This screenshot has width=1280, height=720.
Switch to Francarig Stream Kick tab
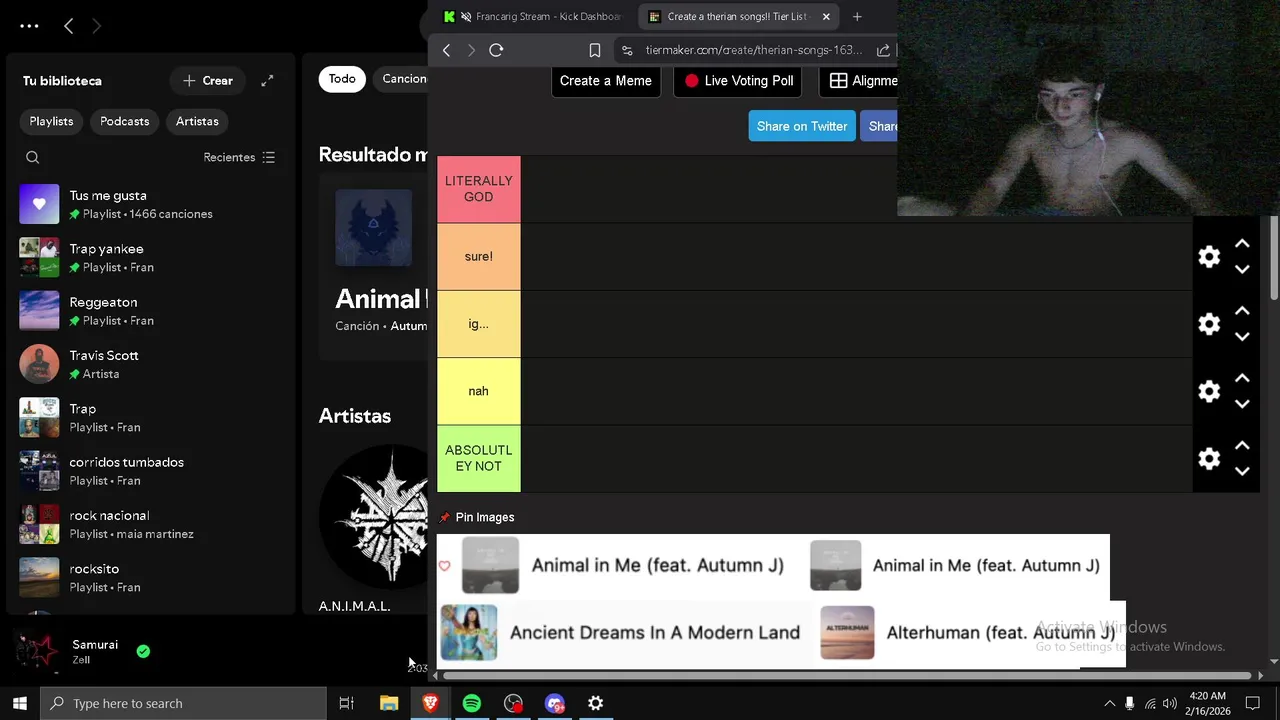pos(536,16)
